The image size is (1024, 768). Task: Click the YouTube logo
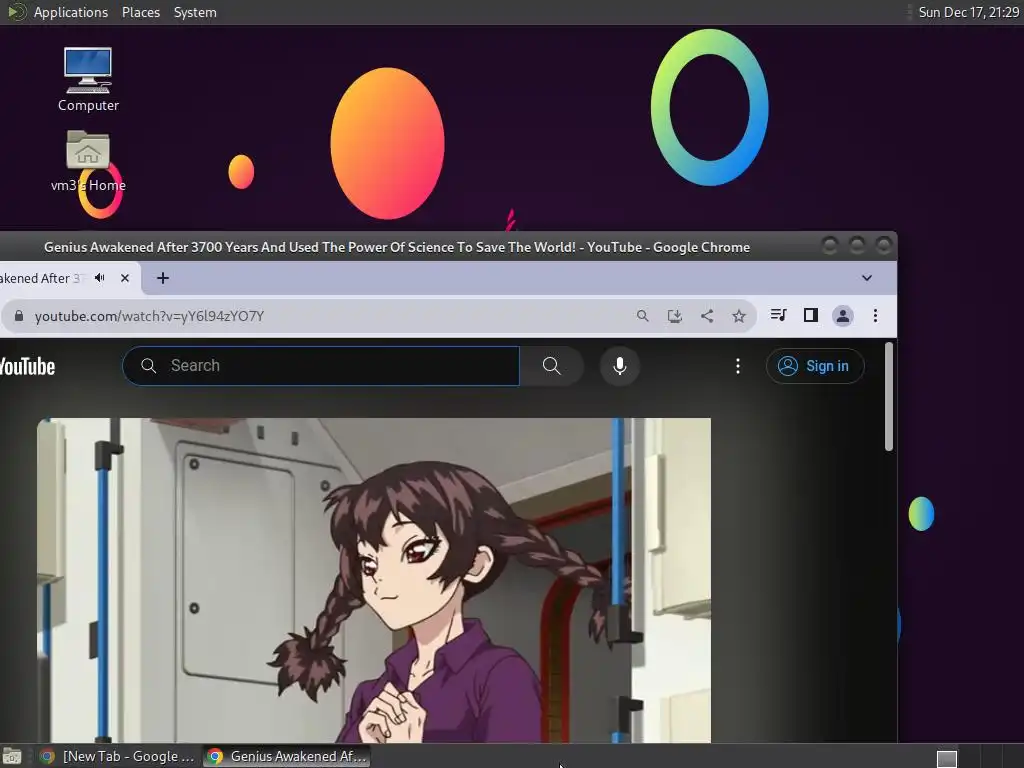click(x=27, y=366)
